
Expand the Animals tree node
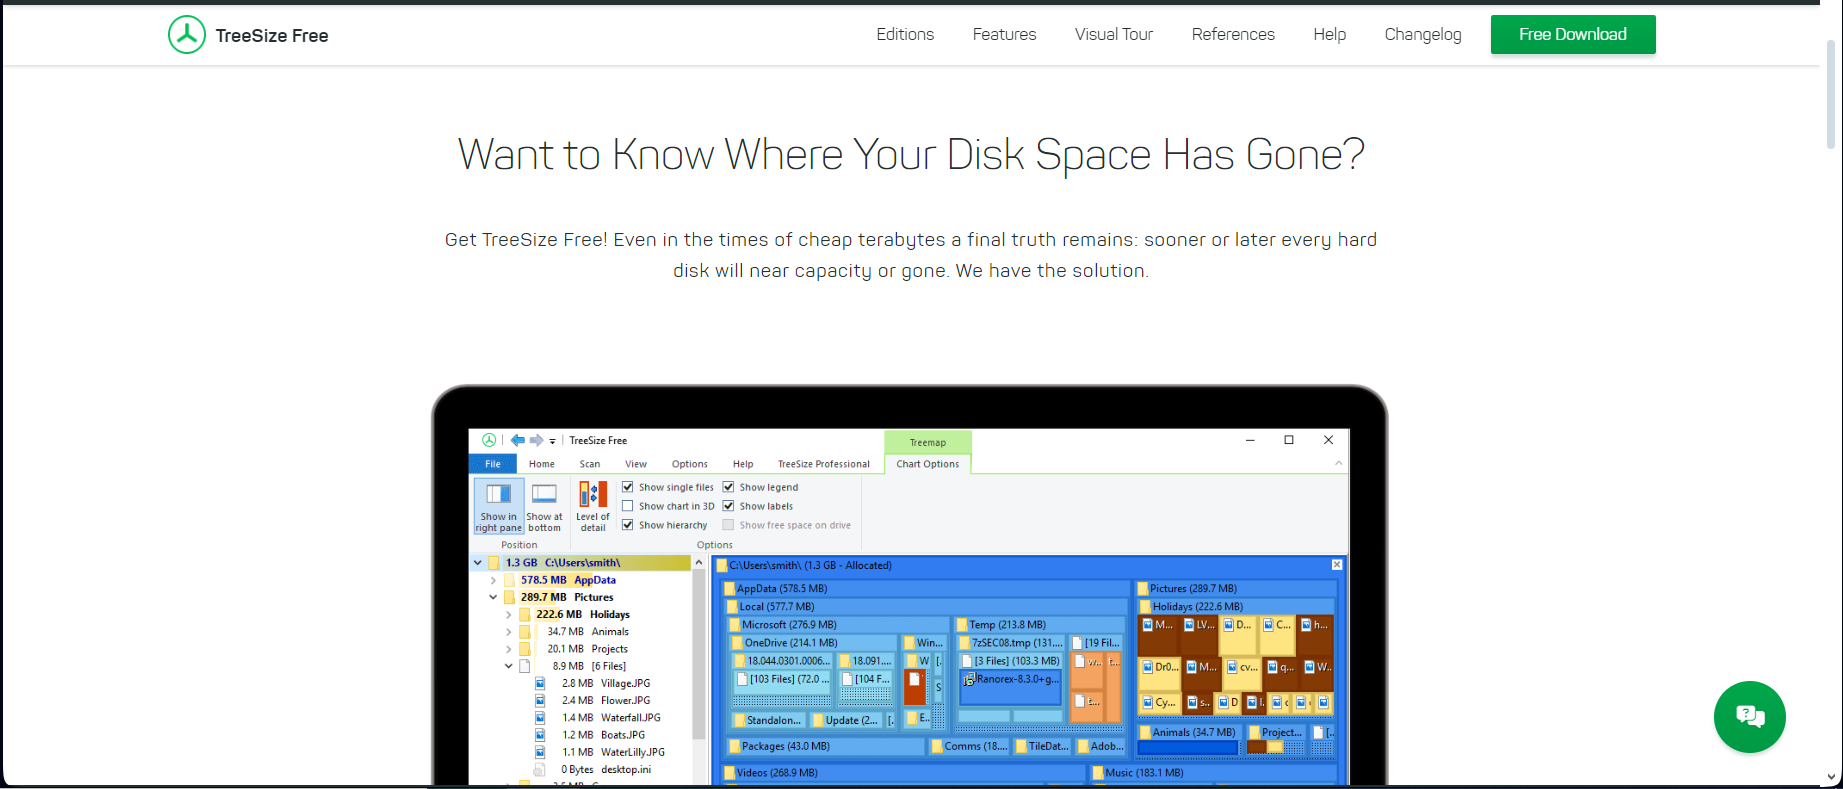point(508,632)
